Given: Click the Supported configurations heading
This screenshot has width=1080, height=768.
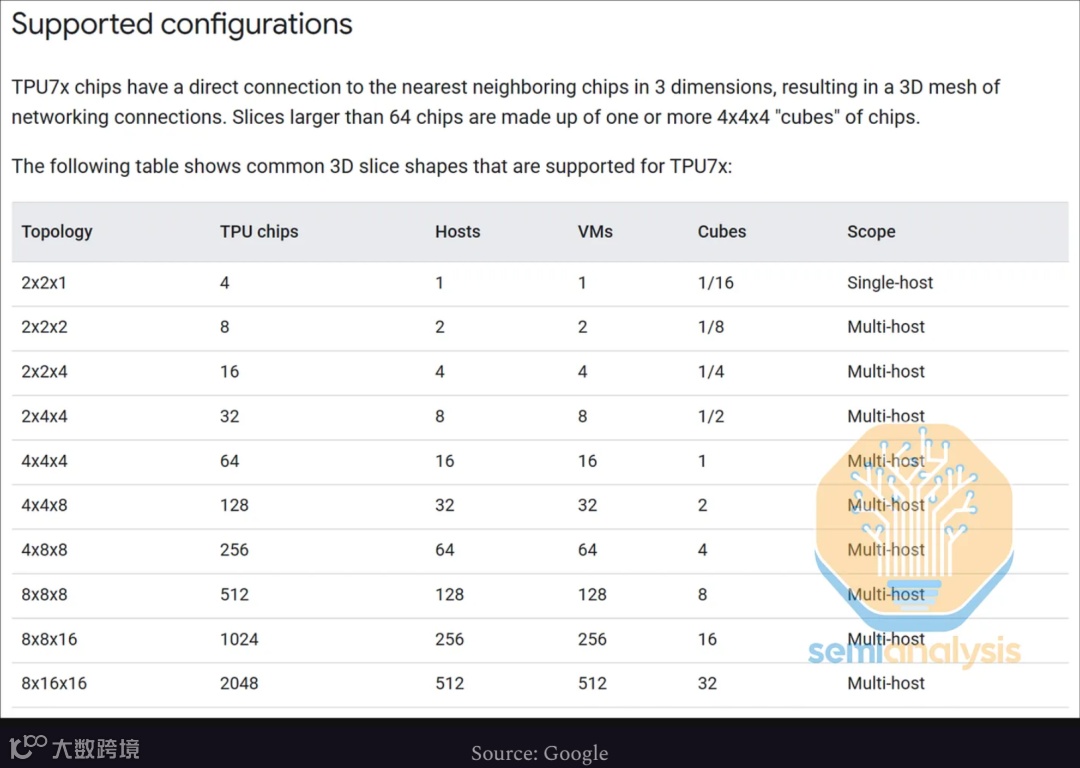Looking at the screenshot, I should pyautogui.click(x=182, y=24).
